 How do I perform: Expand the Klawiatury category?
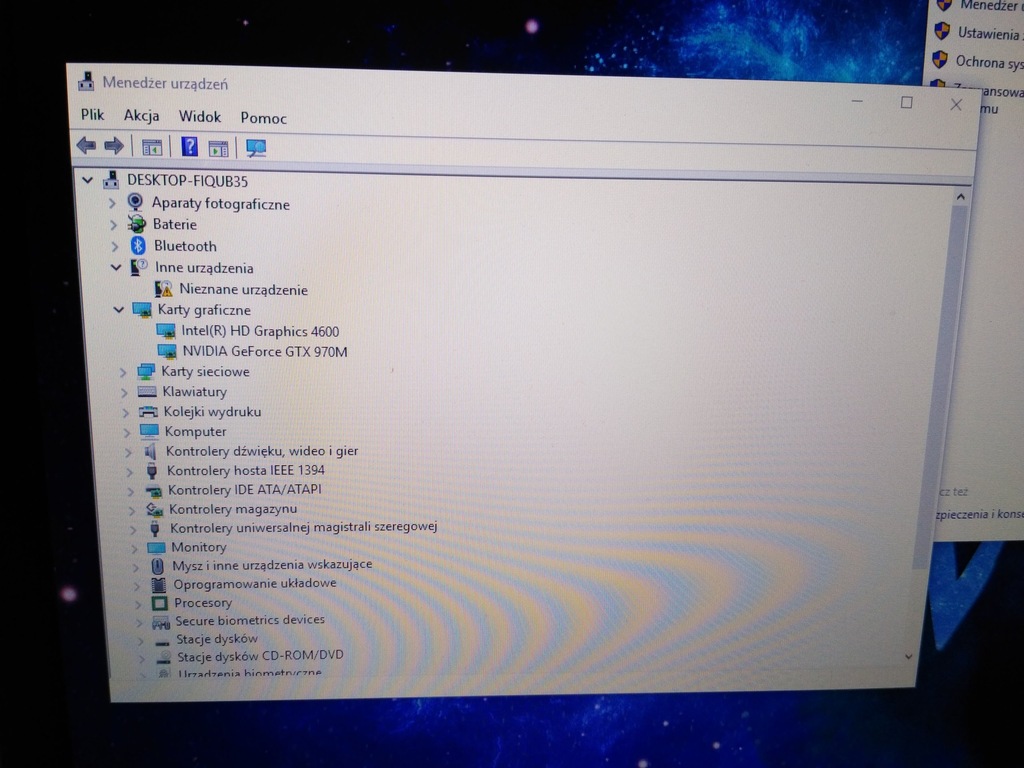(125, 392)
